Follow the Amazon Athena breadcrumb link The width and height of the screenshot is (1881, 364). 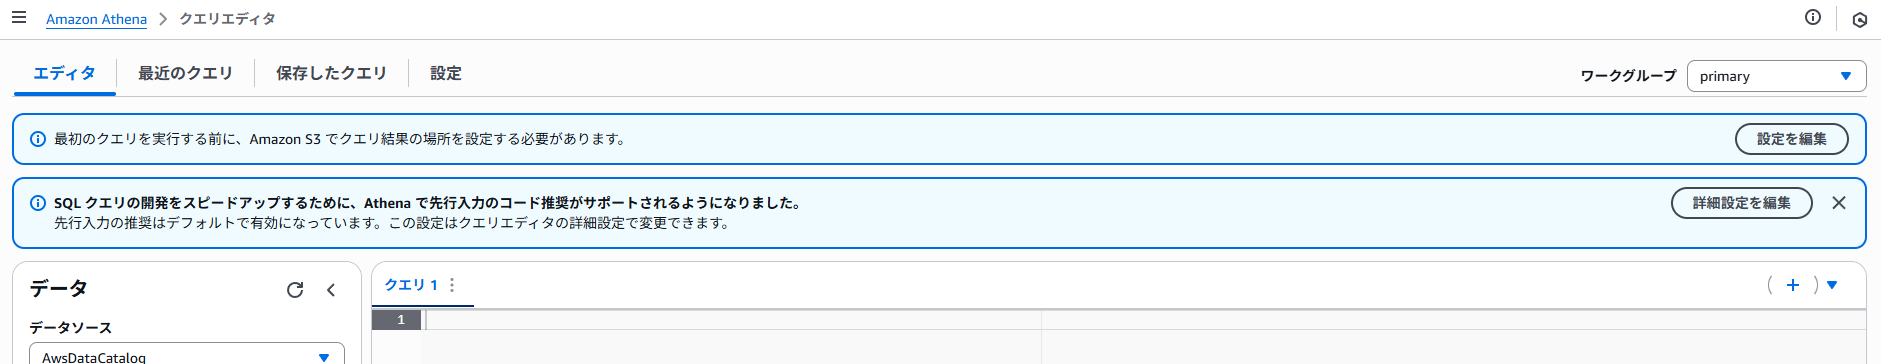pyautogui.click(x=96, y=19)
